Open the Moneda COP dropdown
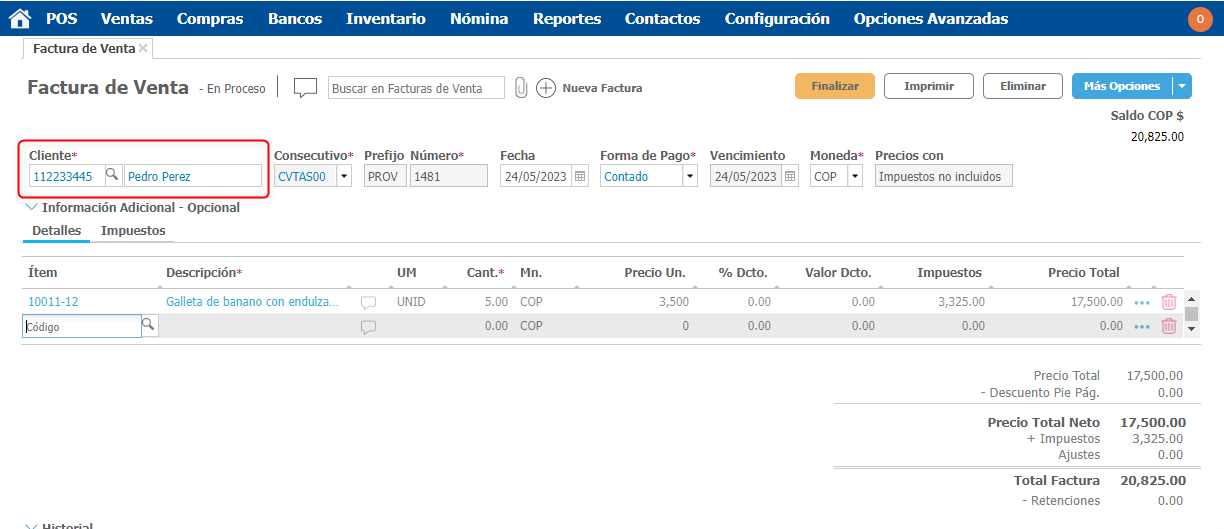 (854, 176)
